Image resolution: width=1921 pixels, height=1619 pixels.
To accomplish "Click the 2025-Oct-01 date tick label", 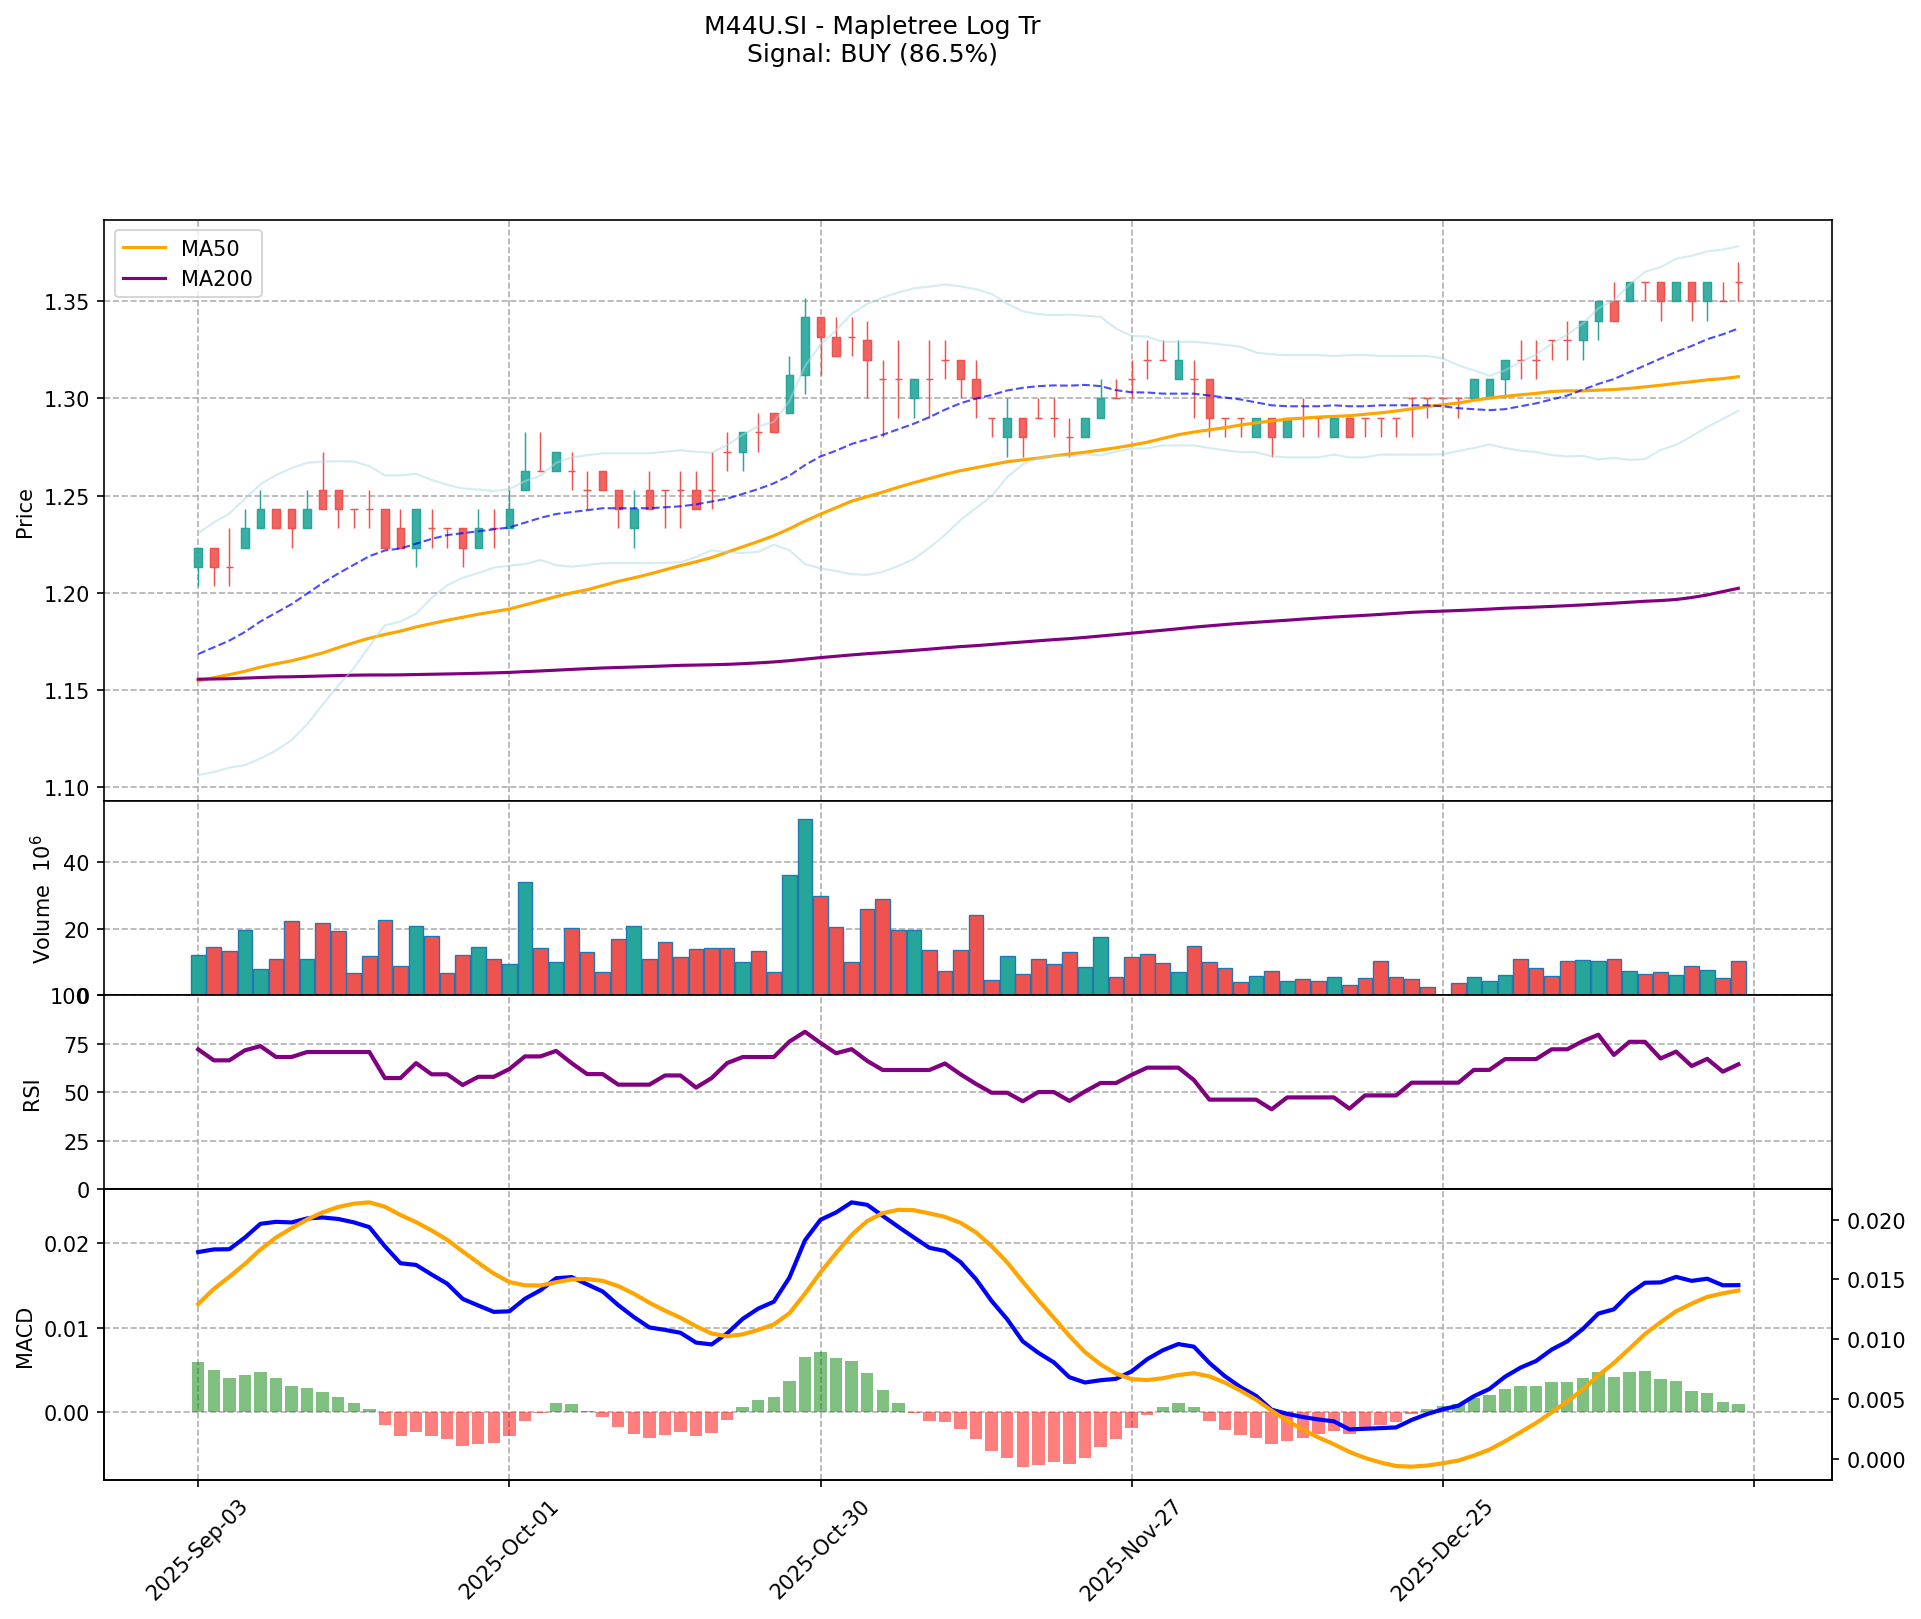I will [508, 1549].
